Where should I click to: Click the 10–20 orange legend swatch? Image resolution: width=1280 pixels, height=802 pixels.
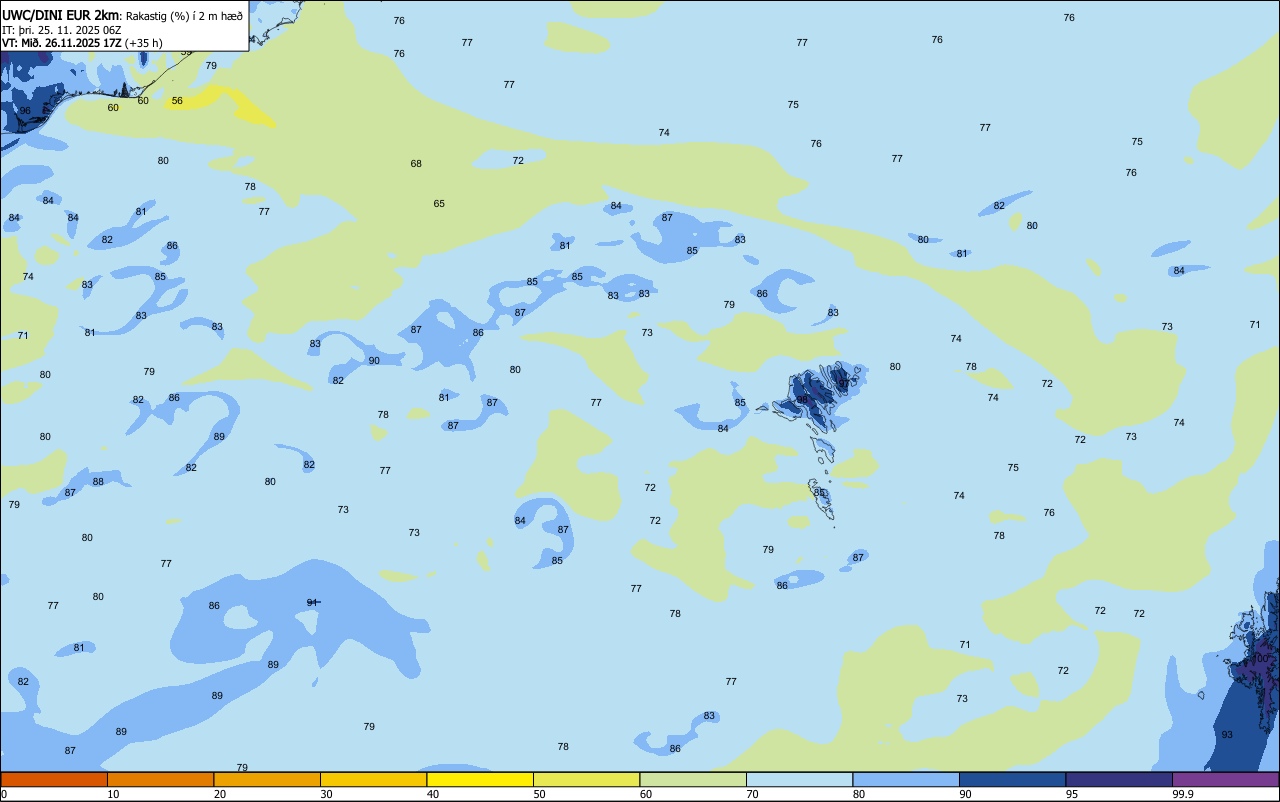(160, 779)
